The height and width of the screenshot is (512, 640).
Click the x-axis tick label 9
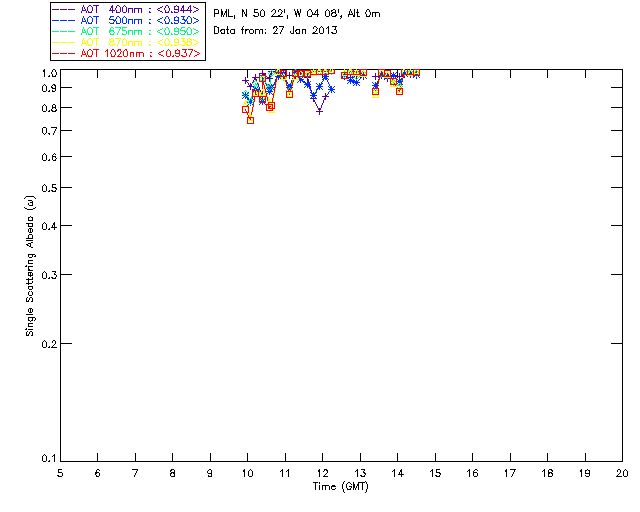click(210, 473)
